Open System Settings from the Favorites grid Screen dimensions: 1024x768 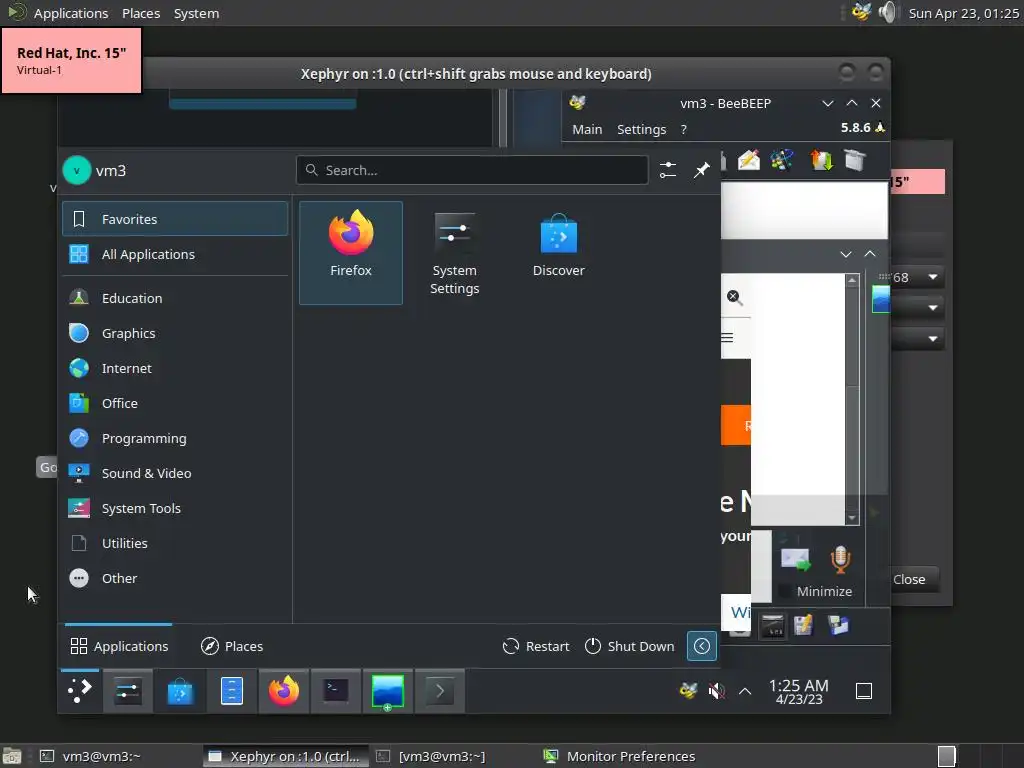pyautogui.click(x=455, y=252)
